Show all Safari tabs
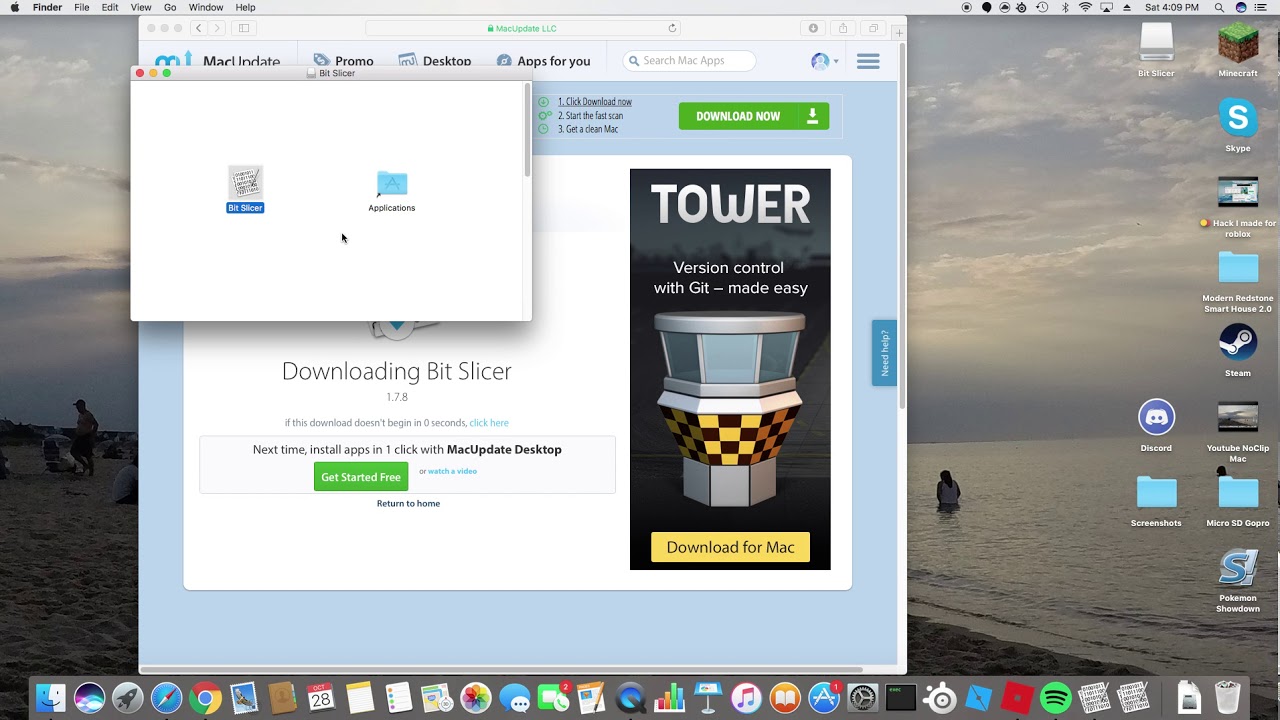Screen dimensions: 1280x720 [873, 28]
